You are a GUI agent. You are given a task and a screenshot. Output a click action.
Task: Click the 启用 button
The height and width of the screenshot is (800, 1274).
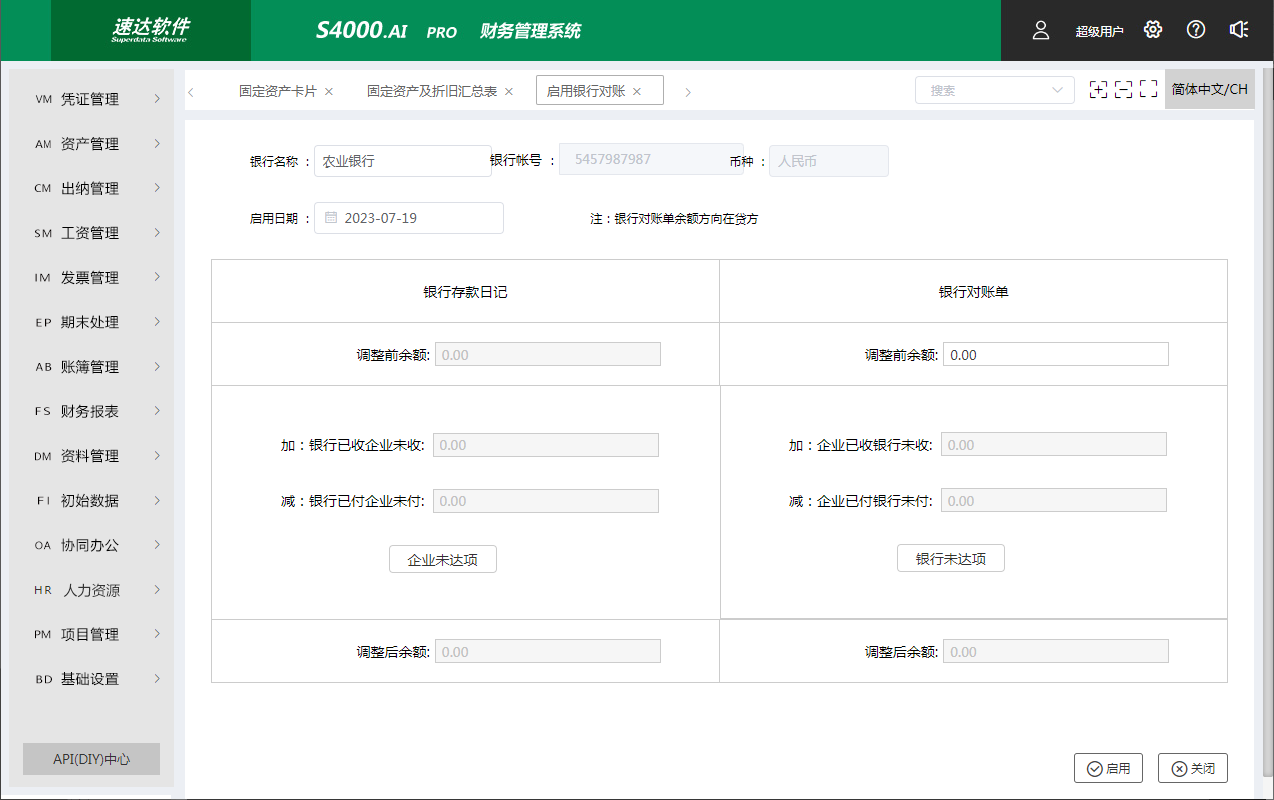pos(1107,768)
